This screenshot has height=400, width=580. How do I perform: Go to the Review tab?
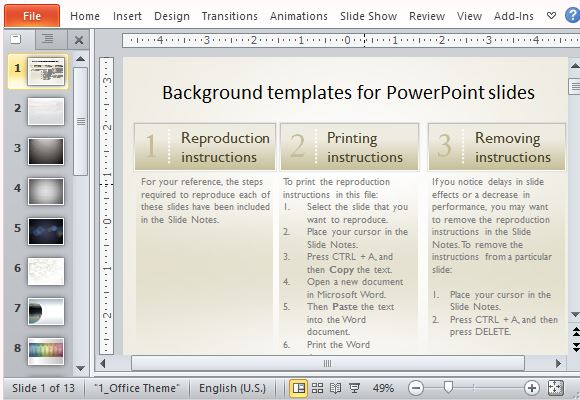427,16
